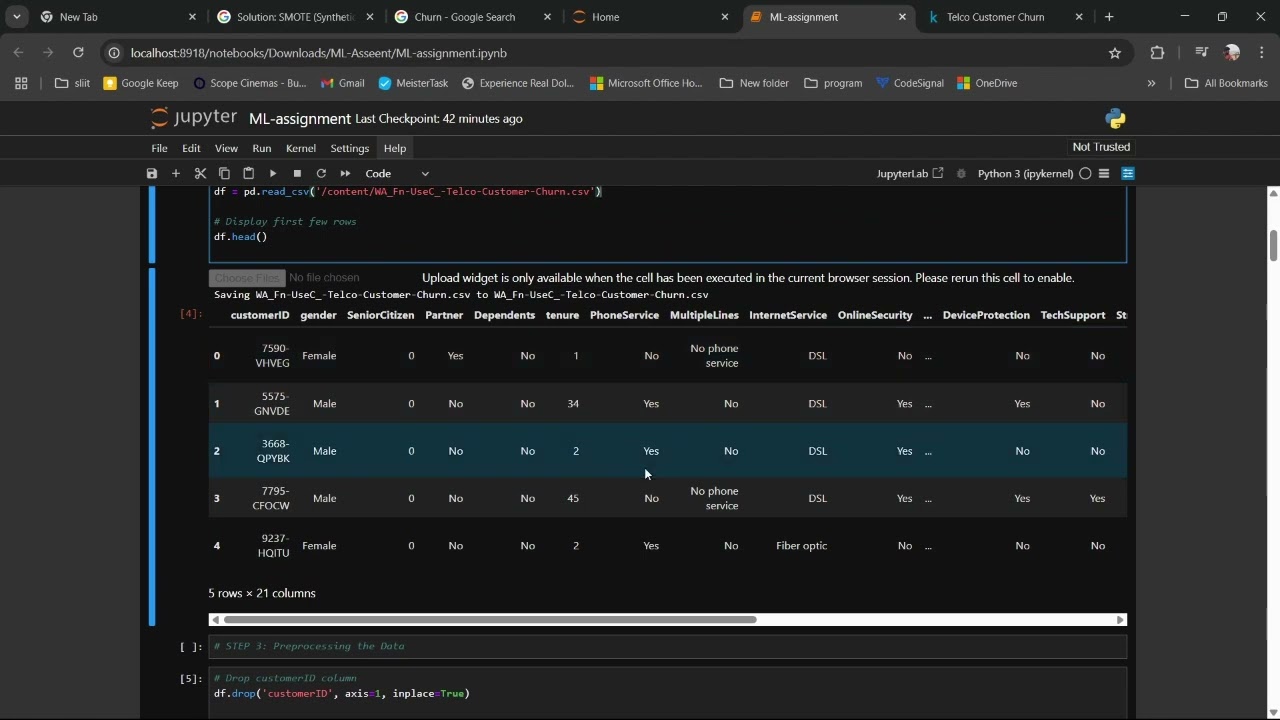Screen dimensions: 1280x720
Task: Click the debugger bug icon in notebook toolbar
Action: [x=961, y=174]
